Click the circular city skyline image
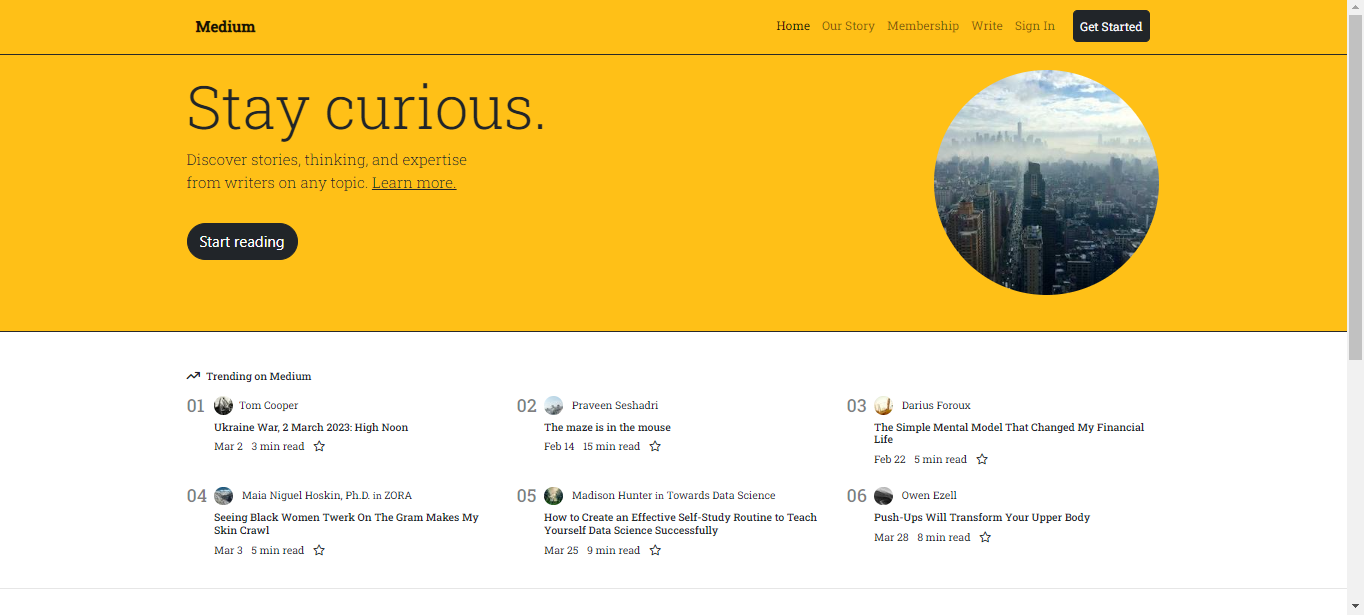Viewport: 1364px width, 615px height. click(1046, 182)
